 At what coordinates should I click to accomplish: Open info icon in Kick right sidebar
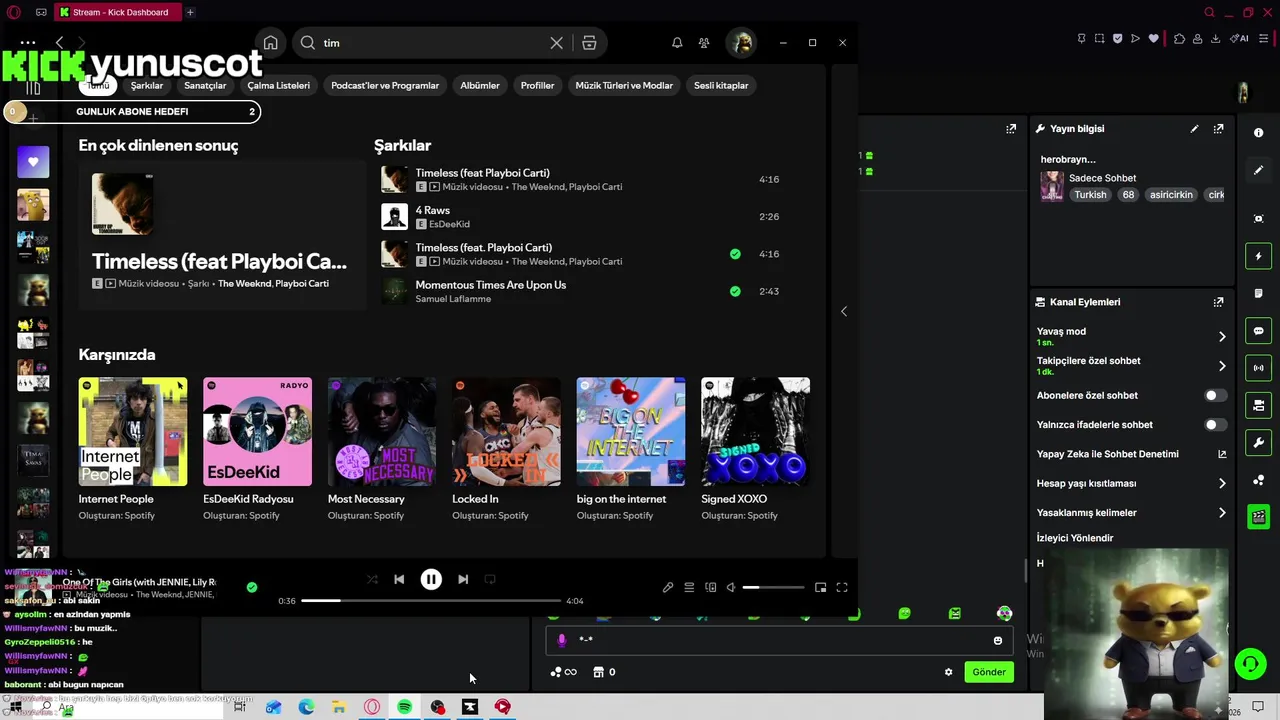[1258, 132]
